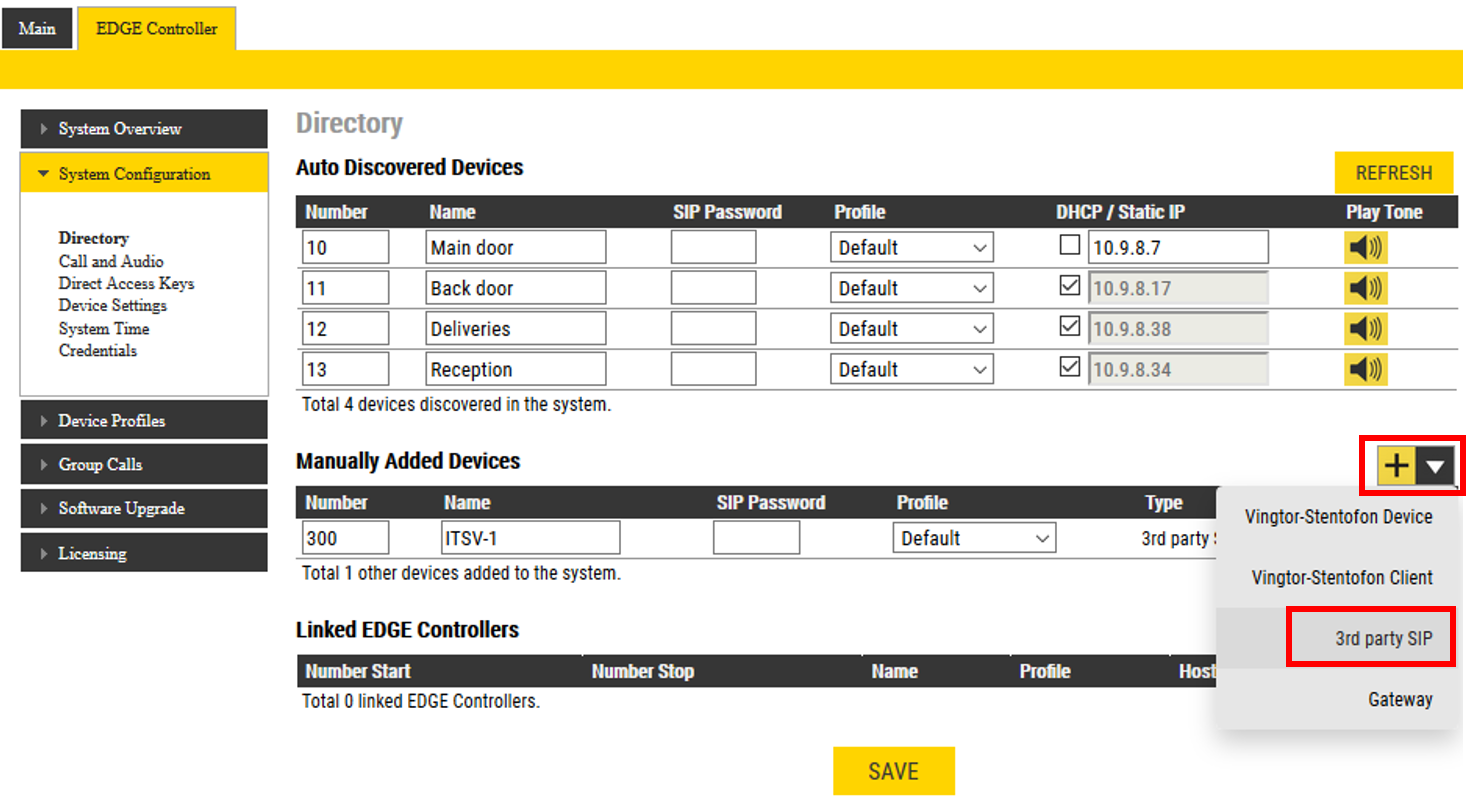This screenshot has height=803, width=1466.
Task: Open Profile dropdown for ITSV-1 device
Action: click(973, 538)
